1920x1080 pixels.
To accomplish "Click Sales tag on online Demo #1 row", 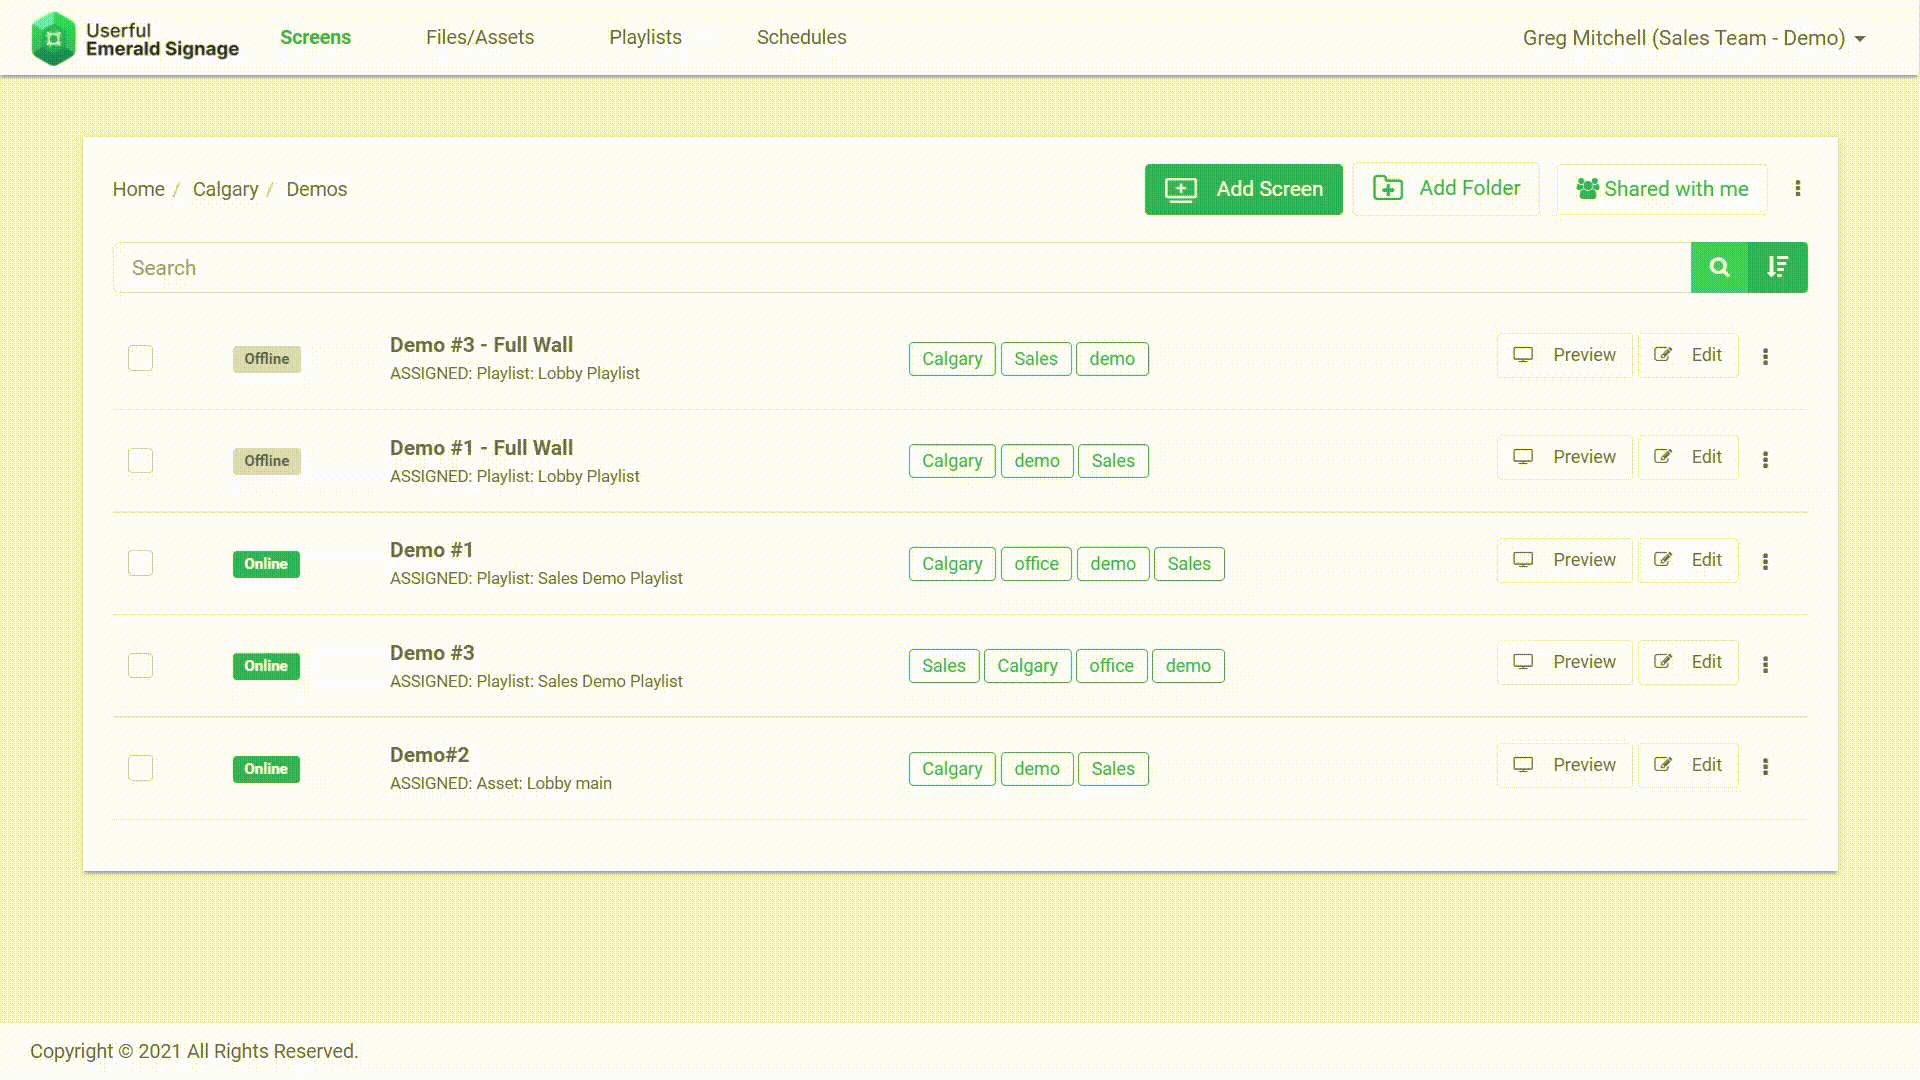I will coord(1189,564).
